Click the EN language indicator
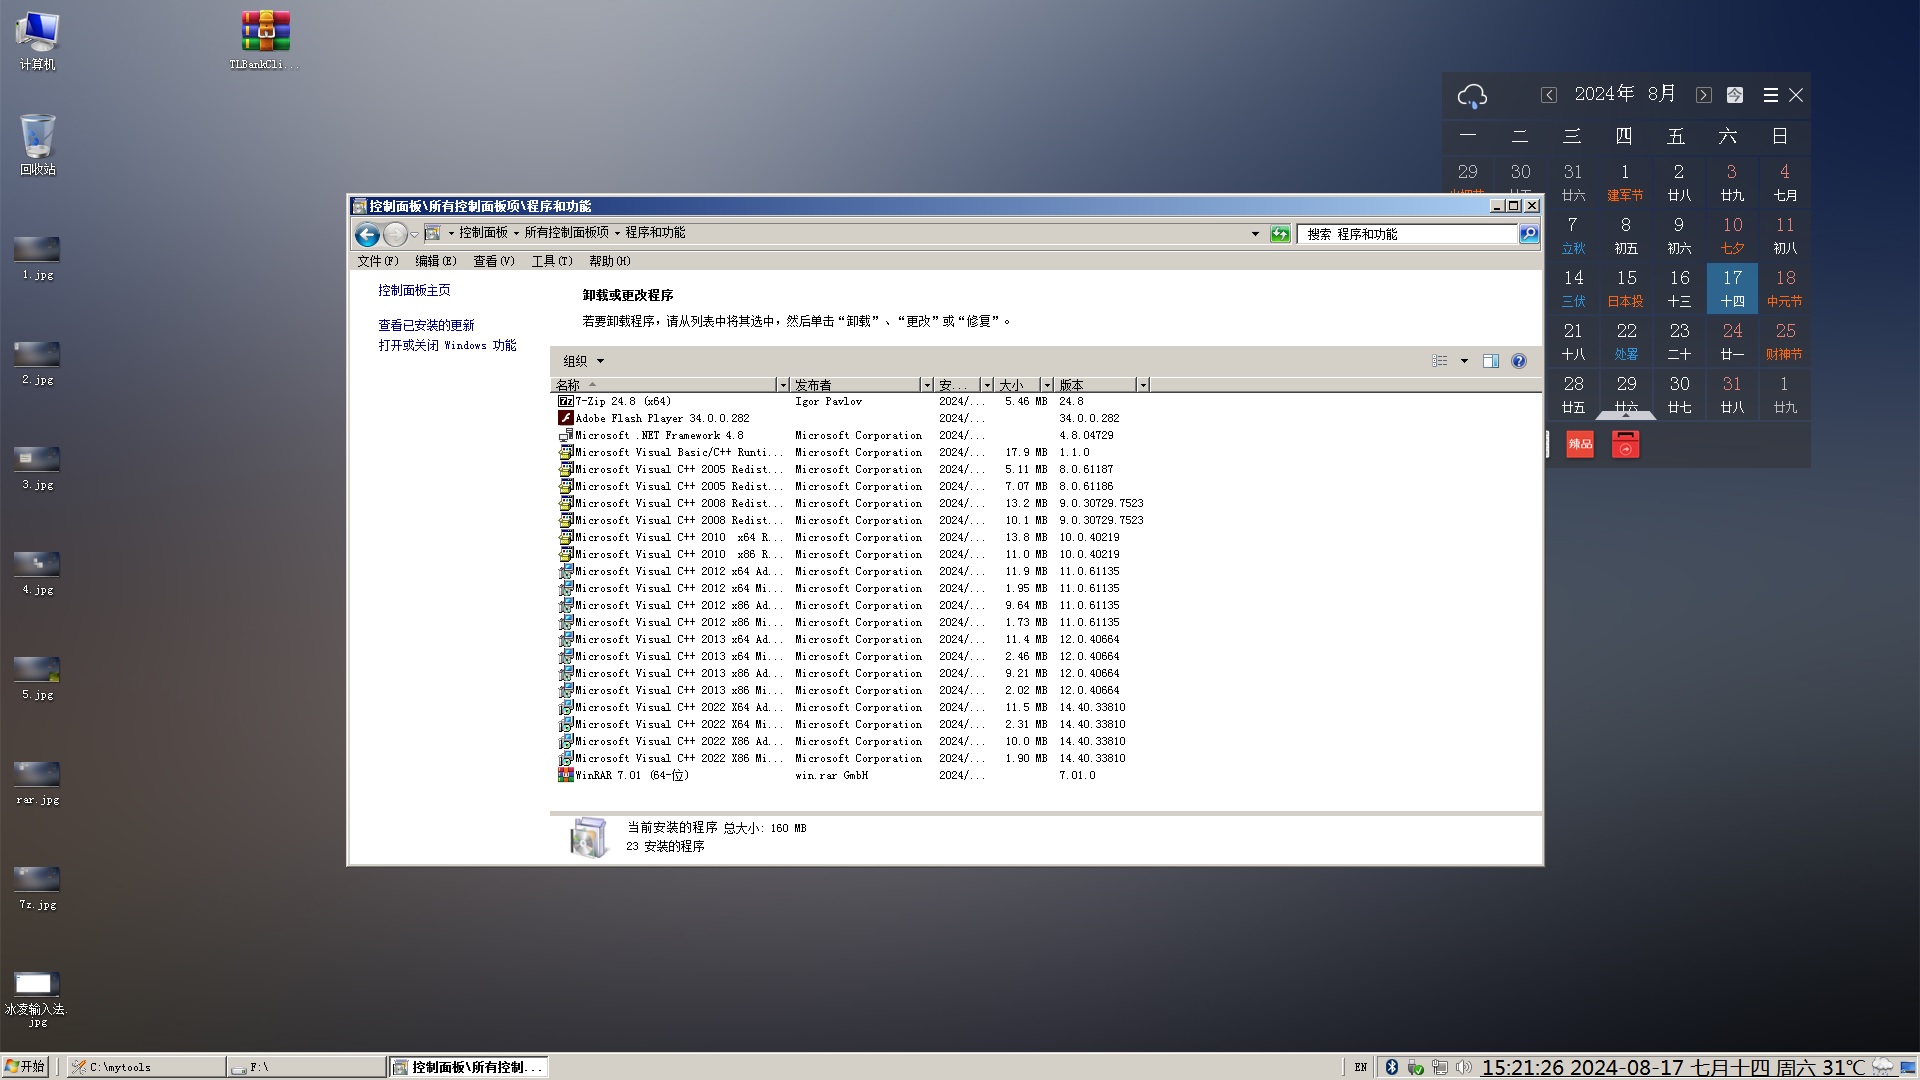The image size is (1920, 1080). click(x=1361, y=1067)
